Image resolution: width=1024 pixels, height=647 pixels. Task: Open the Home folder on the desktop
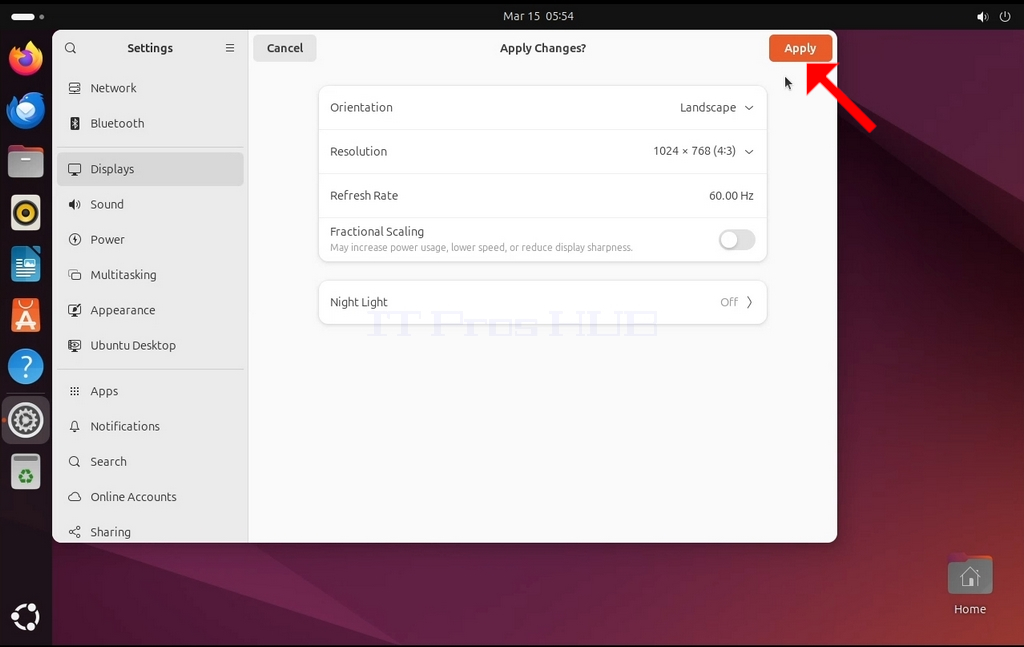tap(970, 586)
